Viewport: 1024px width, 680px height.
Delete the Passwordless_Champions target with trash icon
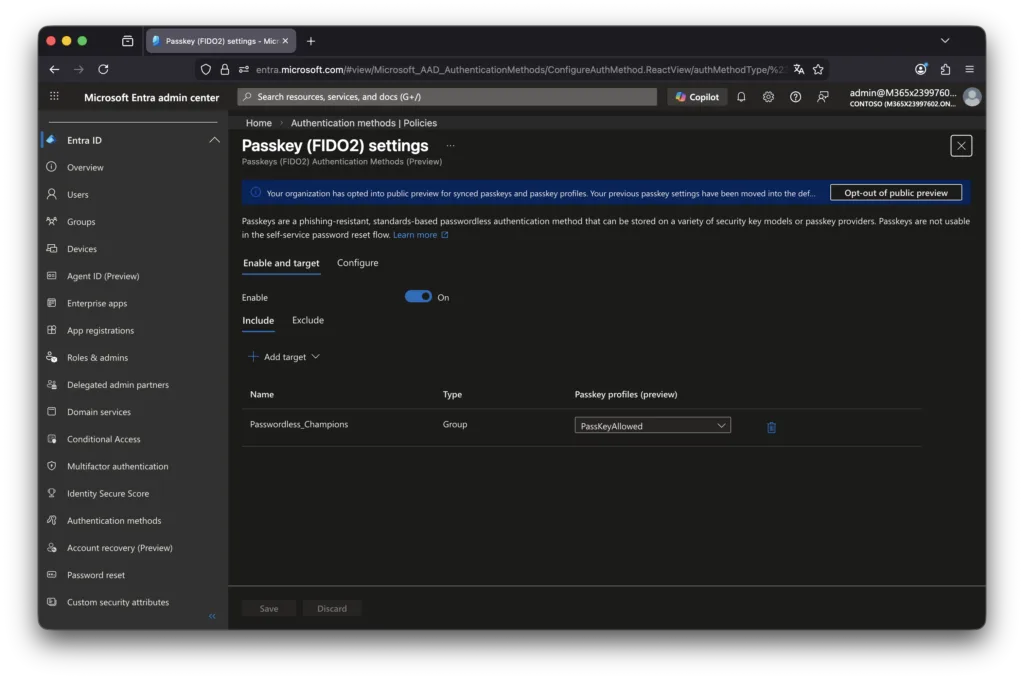coord(771,427)
